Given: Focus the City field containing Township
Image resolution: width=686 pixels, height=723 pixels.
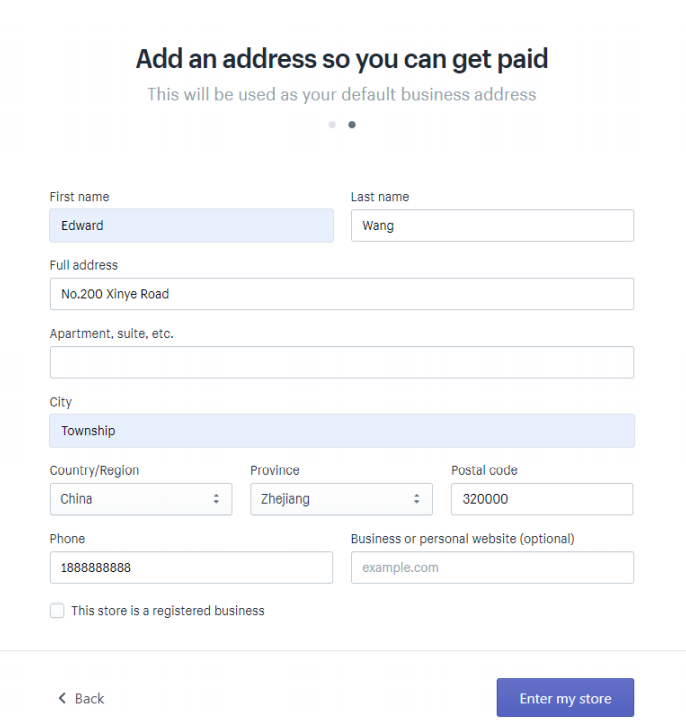Looking at the screenshot, I should point(342,431).
